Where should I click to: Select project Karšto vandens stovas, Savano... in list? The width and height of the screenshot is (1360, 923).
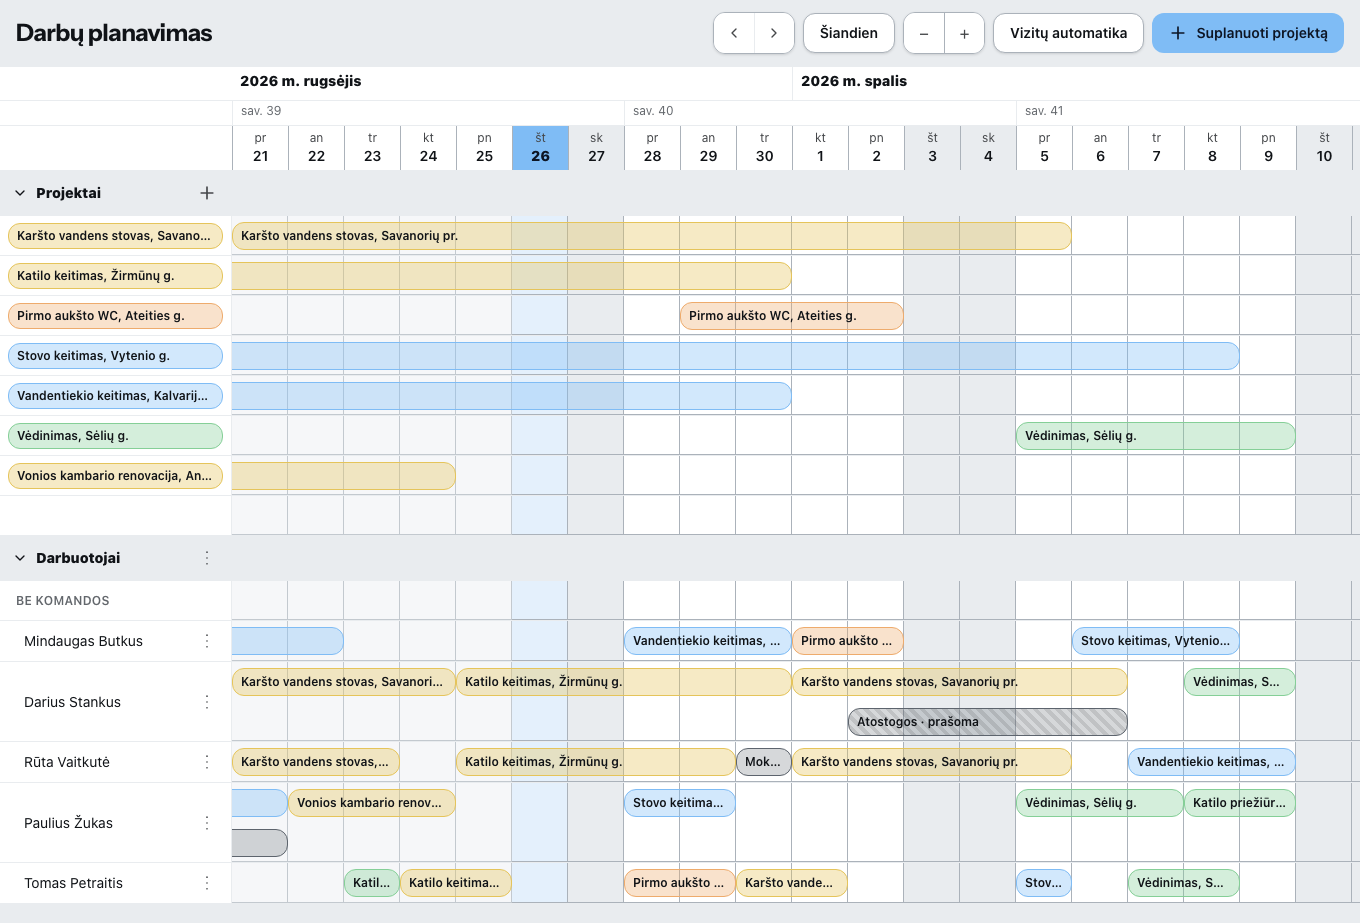click(x=115, y=236)
